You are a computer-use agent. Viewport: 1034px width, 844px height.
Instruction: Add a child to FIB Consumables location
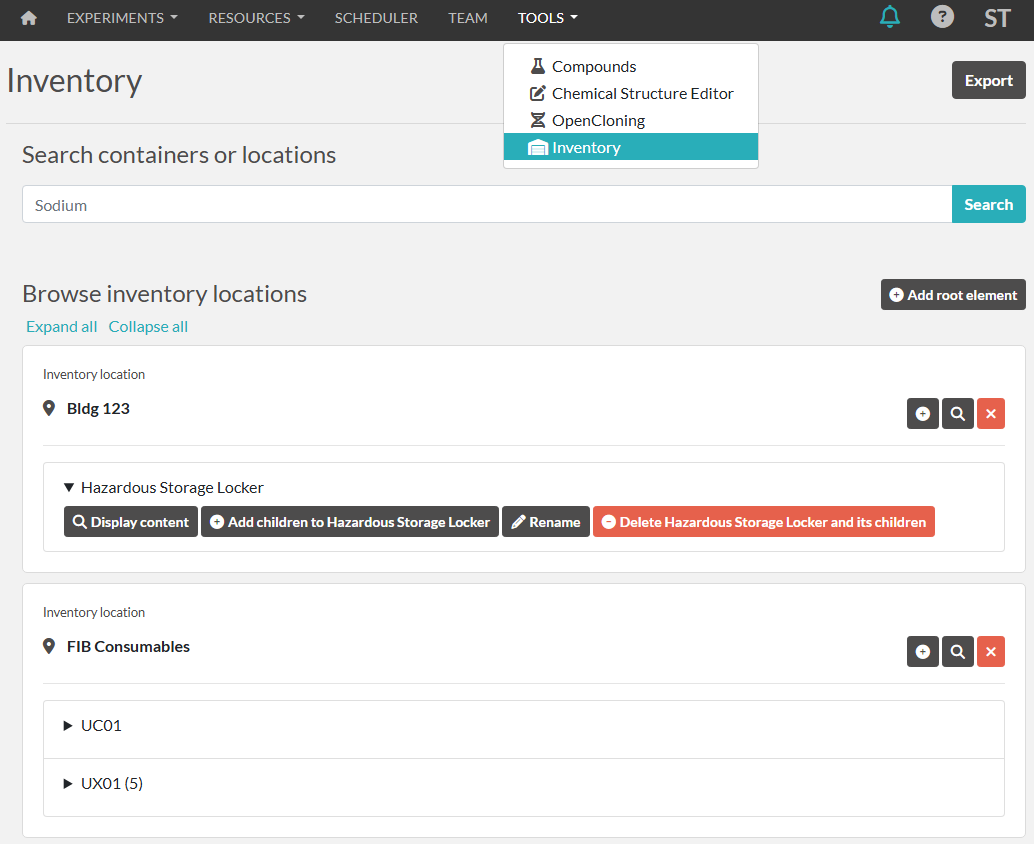point(922,651)
